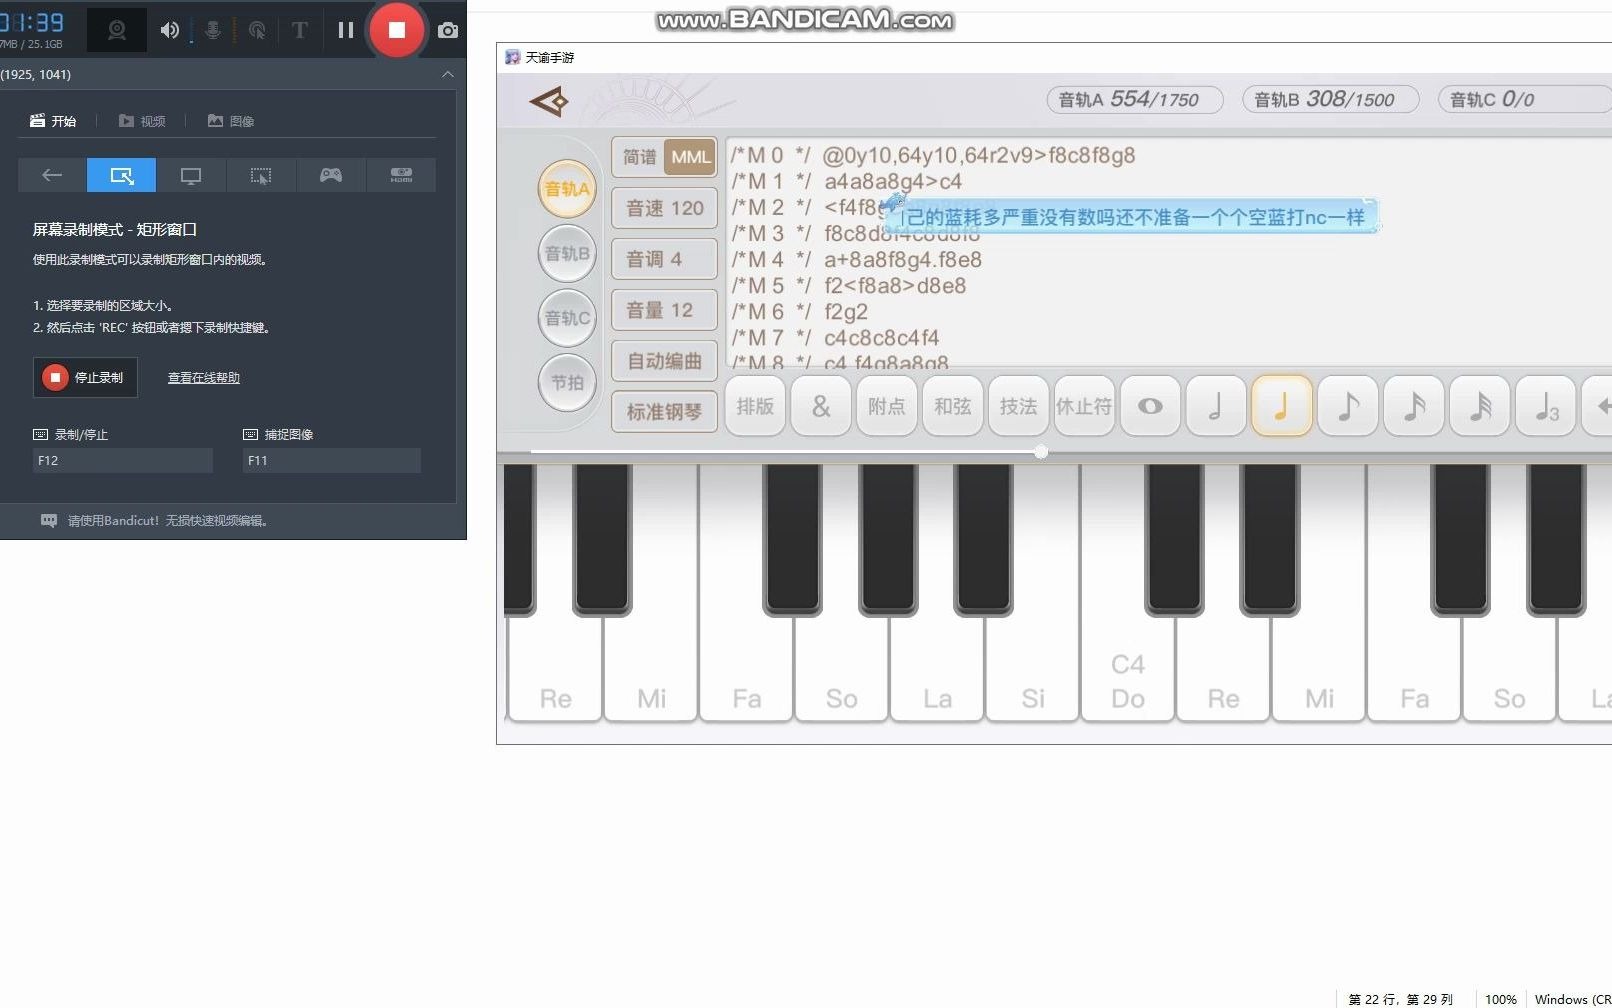This screenshot has height=1008, width=1612.
Task: Click the 捕捉图像 hotkey field F11
Action: 332,460
